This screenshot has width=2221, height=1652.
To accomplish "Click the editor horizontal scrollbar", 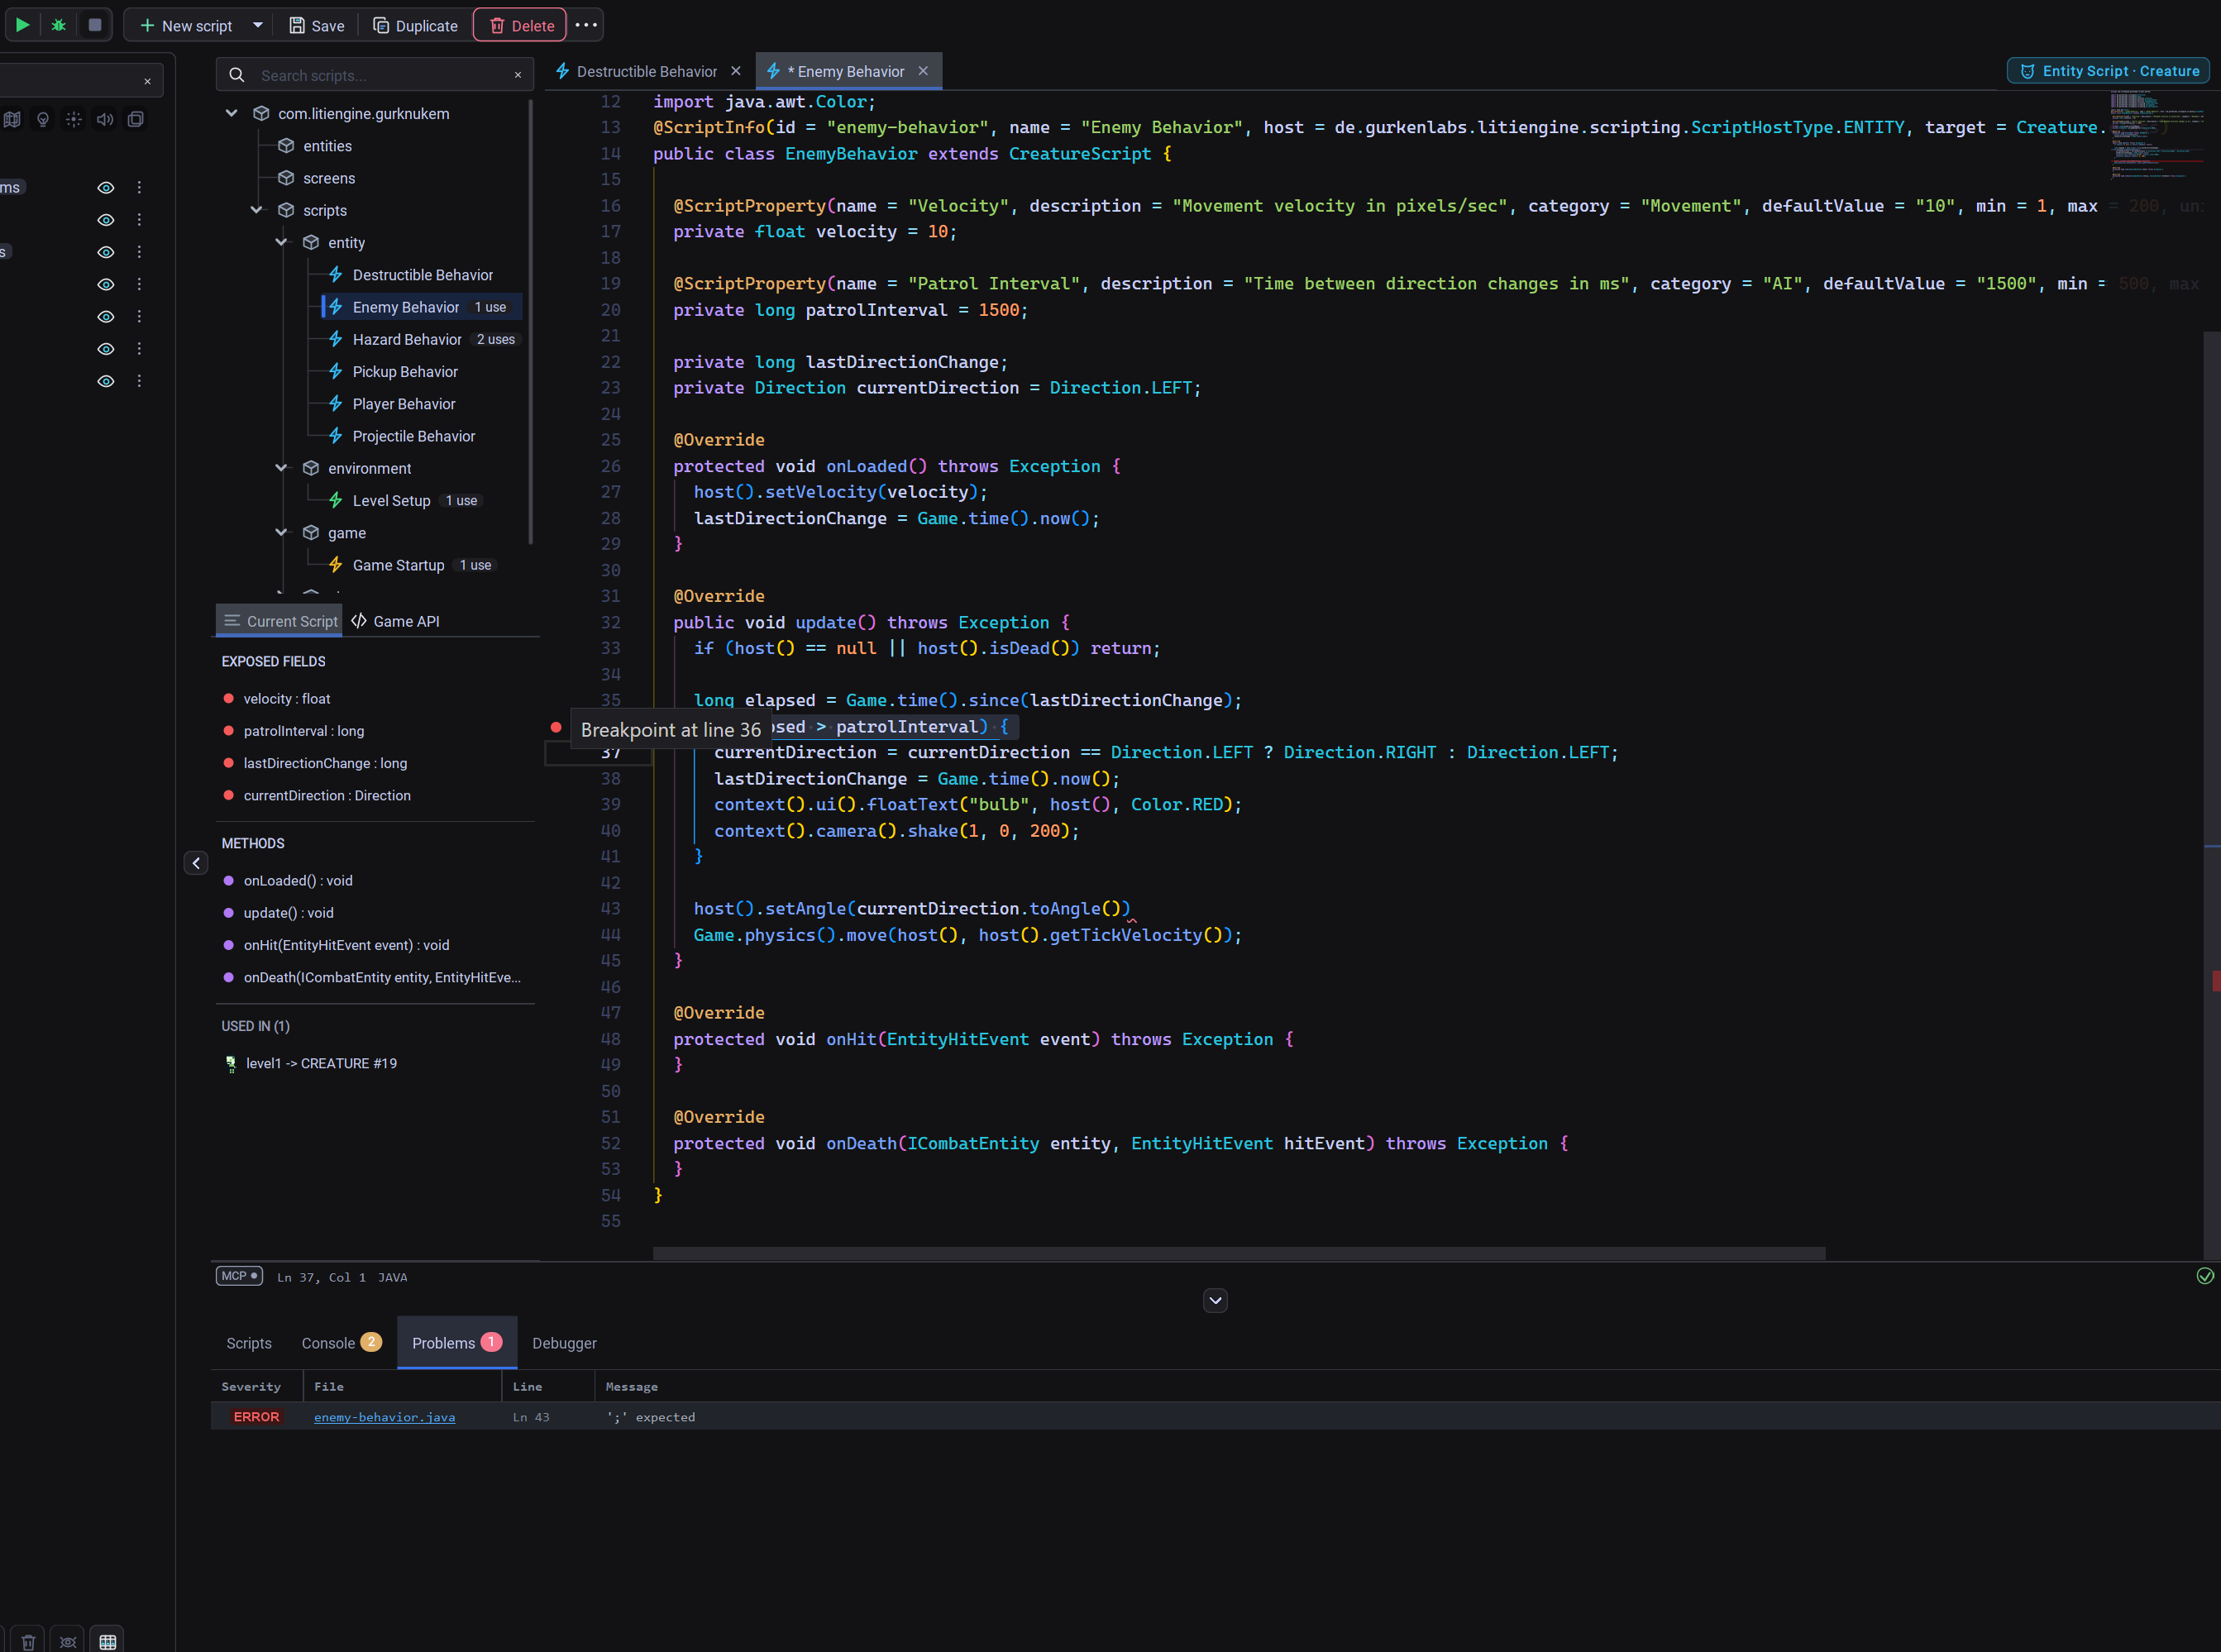I will pyautogui.click(x=1239, y=1253).
